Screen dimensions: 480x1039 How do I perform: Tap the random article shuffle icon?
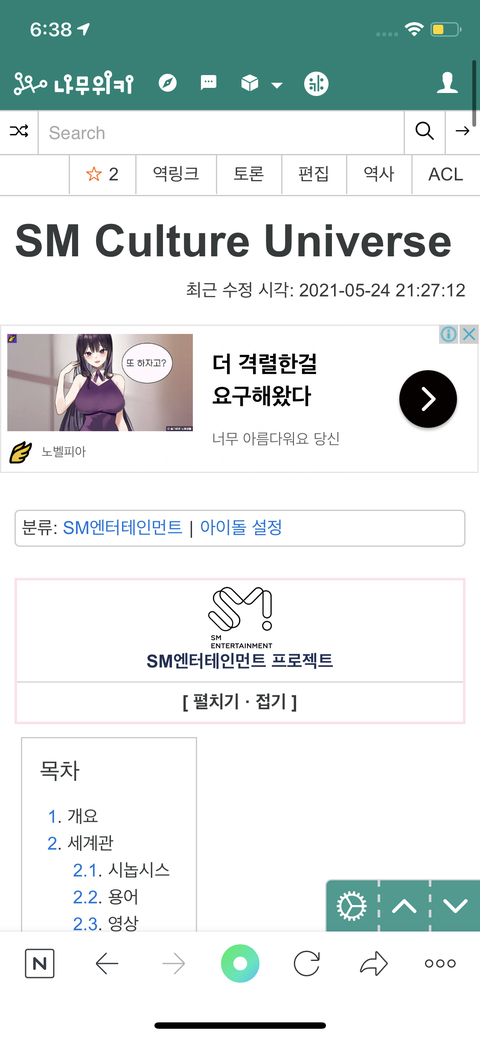click(x=19, y=132)
